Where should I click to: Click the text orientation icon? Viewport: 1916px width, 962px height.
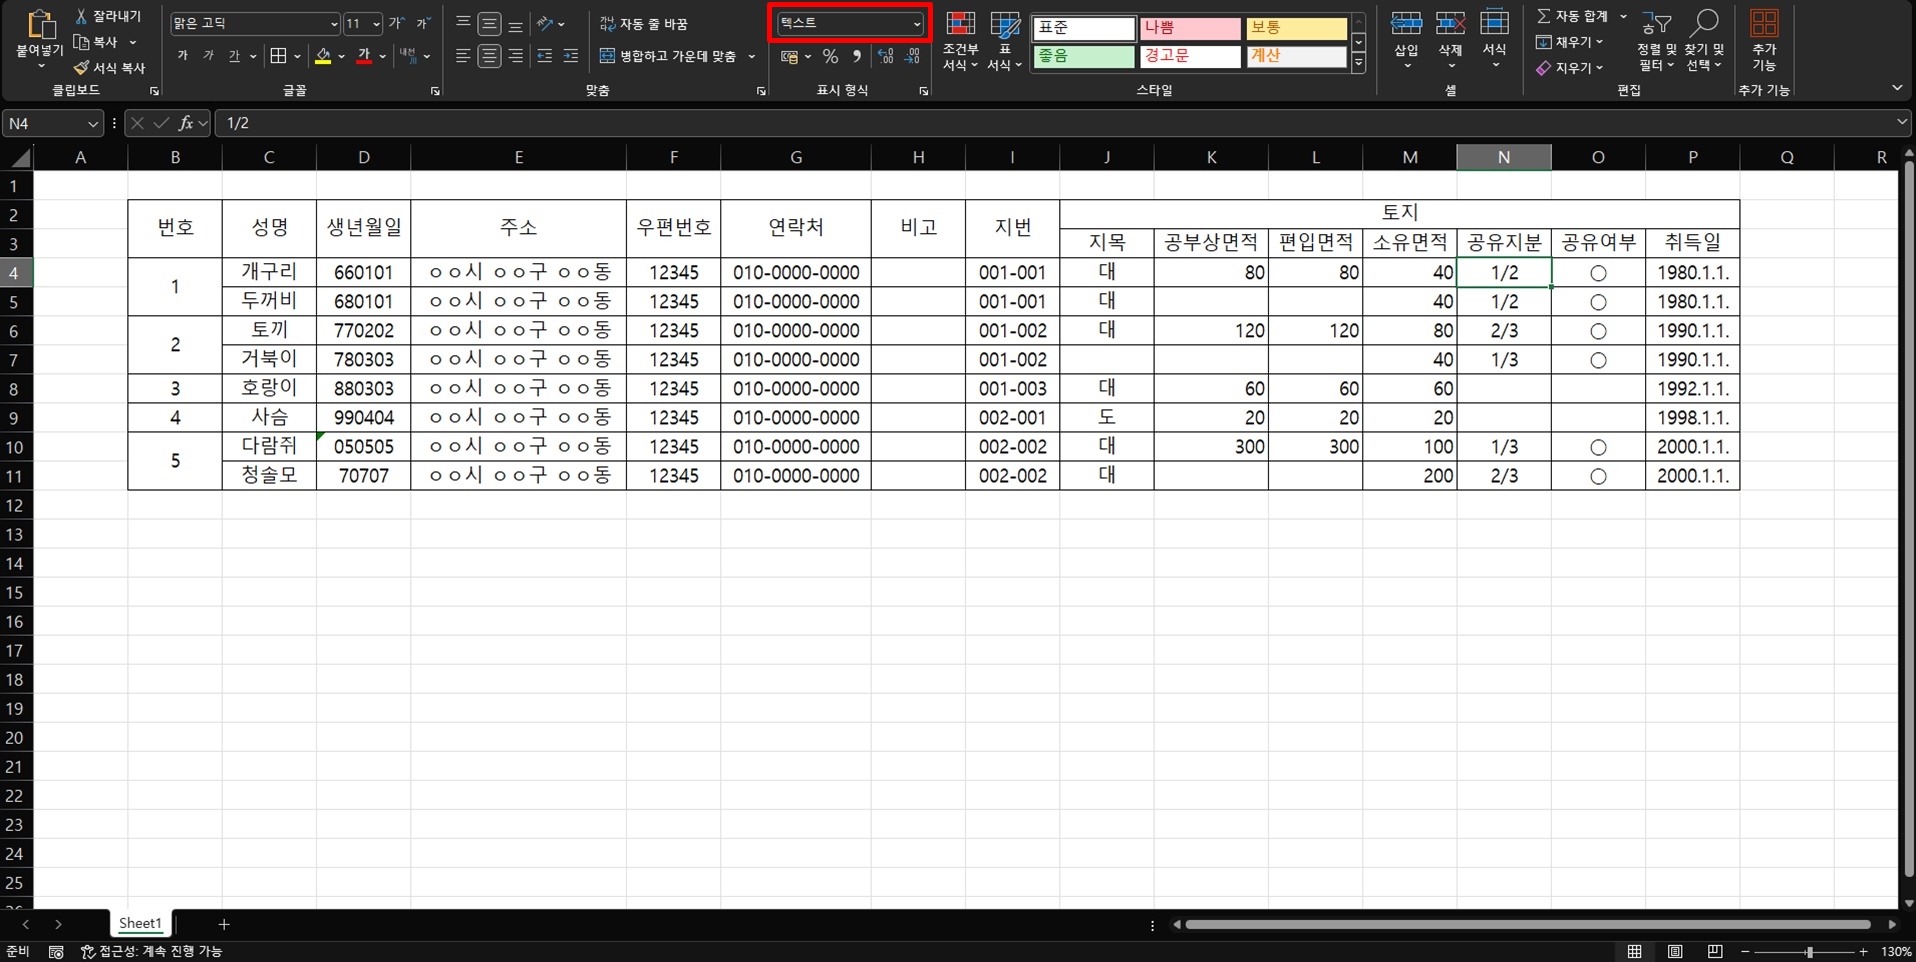coord(545,23)
